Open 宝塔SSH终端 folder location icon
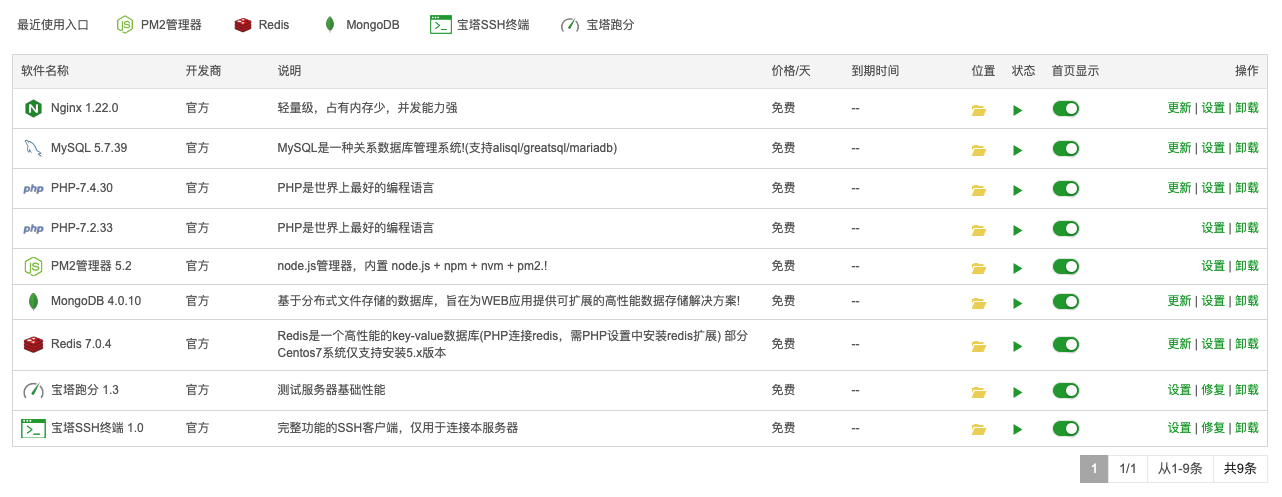1282x497 pixels. pos(979,430)
